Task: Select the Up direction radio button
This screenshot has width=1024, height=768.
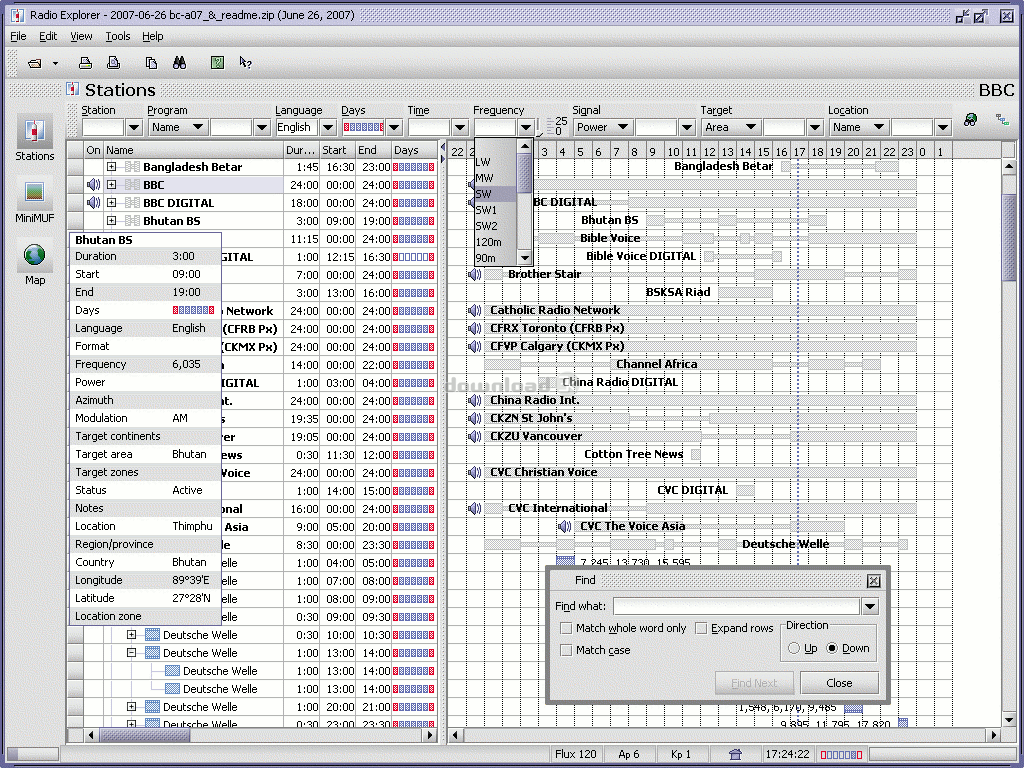Action: (794, 648)
